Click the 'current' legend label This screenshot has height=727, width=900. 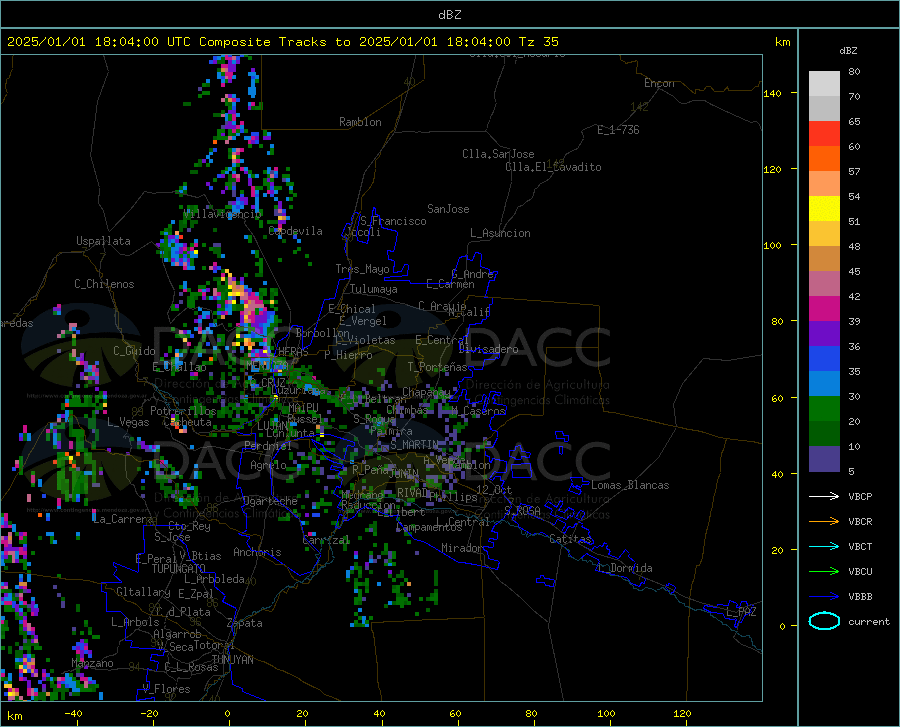tap(869, 621)
